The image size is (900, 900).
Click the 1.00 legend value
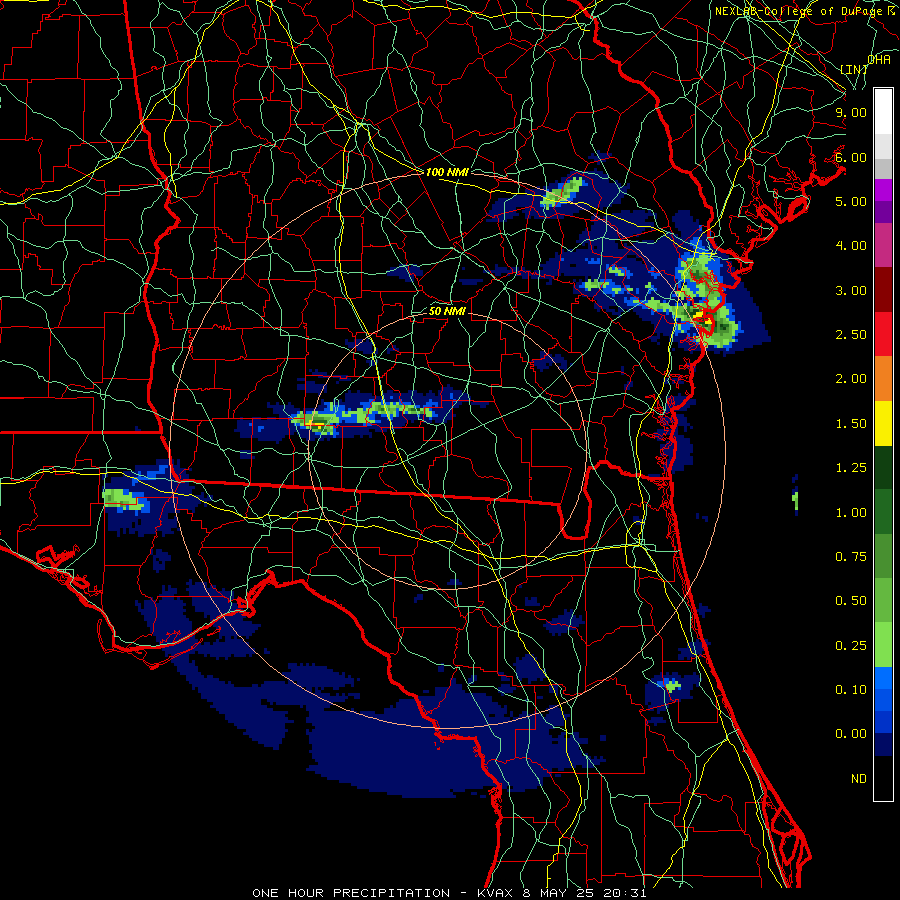coord(851,513)
